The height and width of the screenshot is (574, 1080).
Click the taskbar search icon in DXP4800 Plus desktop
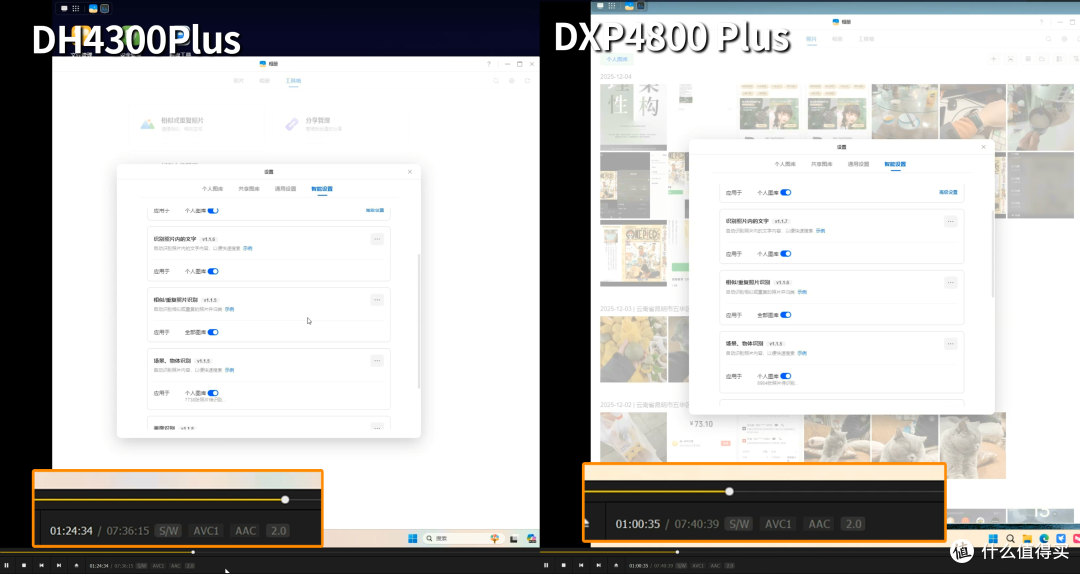pyautogui.click(x=1010, y=538)
